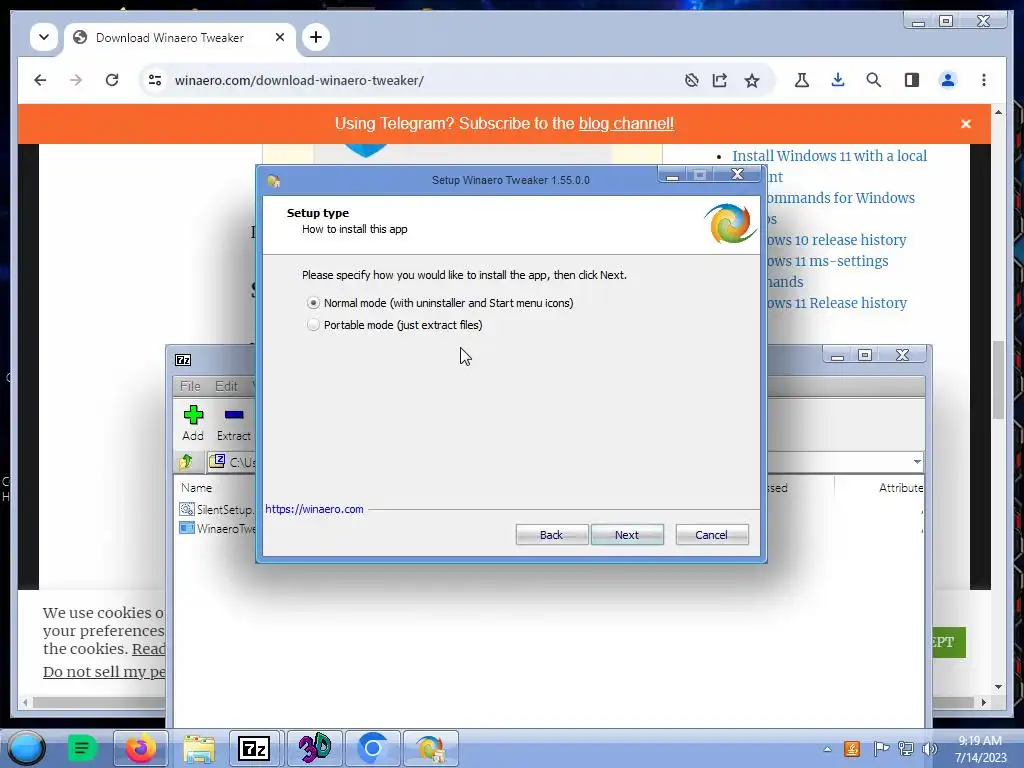
Task: Open Windows 11 ms-settings link
Action: click(829, 261)
